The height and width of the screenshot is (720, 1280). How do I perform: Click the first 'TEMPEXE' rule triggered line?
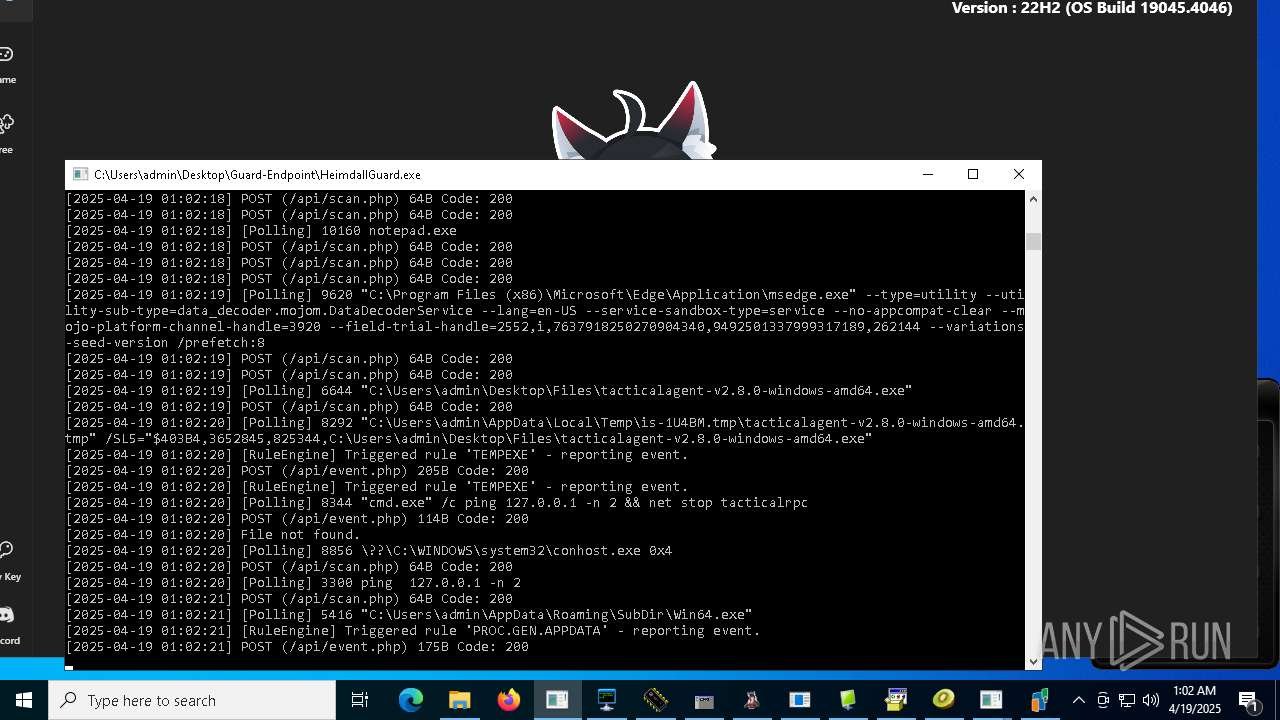(x=377, y=455)
